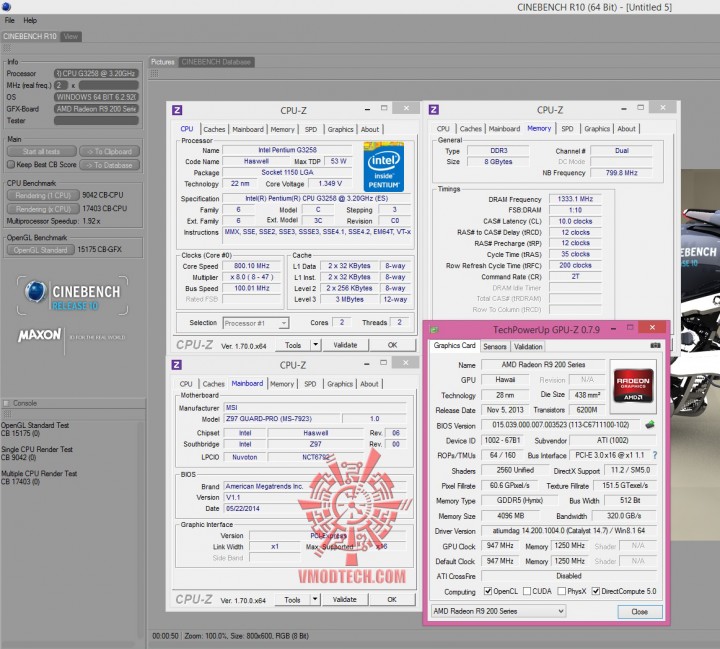The width and height of the screenshot is (720, 649).
Task: Switch to SPD tab in CPU-Z Memory window
Action: (x=567, y=129)
